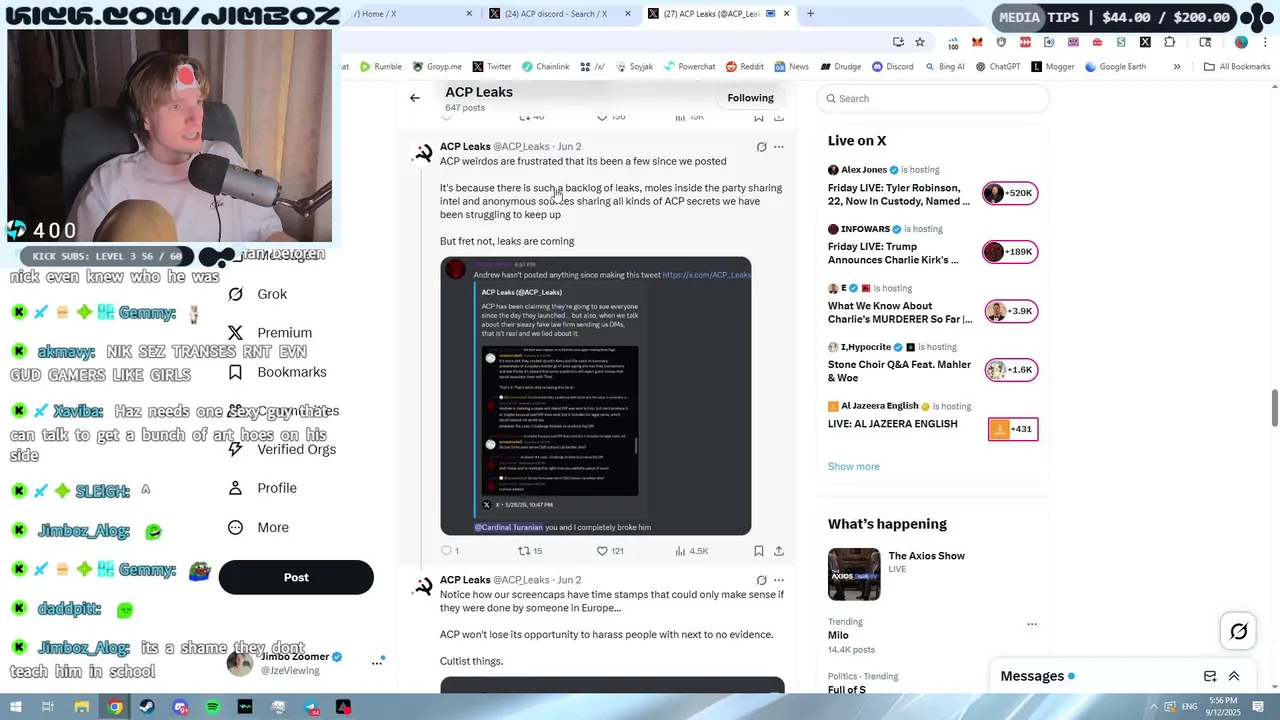The image size is (1280, 720).
Task: Open the floating Grok button
Action: click(x=1239, y=631)
